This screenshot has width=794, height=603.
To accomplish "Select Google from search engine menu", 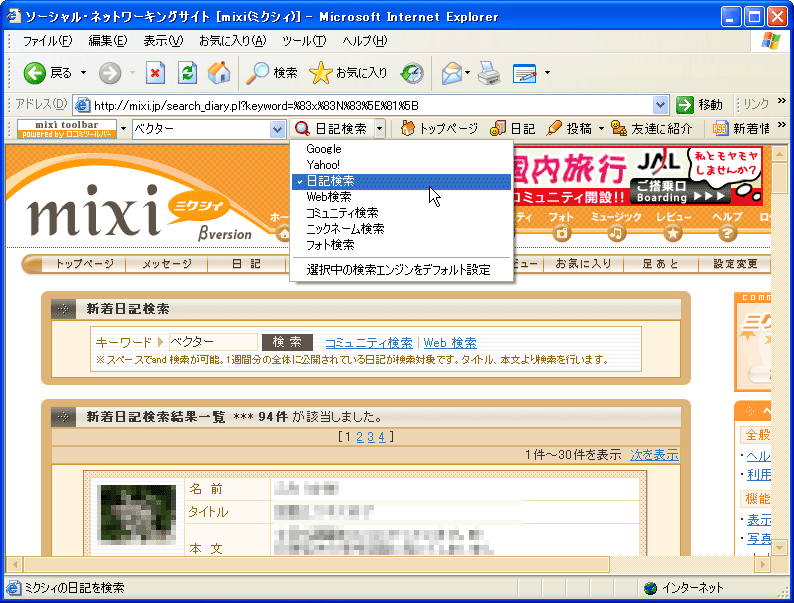I will tap(402, 149).
